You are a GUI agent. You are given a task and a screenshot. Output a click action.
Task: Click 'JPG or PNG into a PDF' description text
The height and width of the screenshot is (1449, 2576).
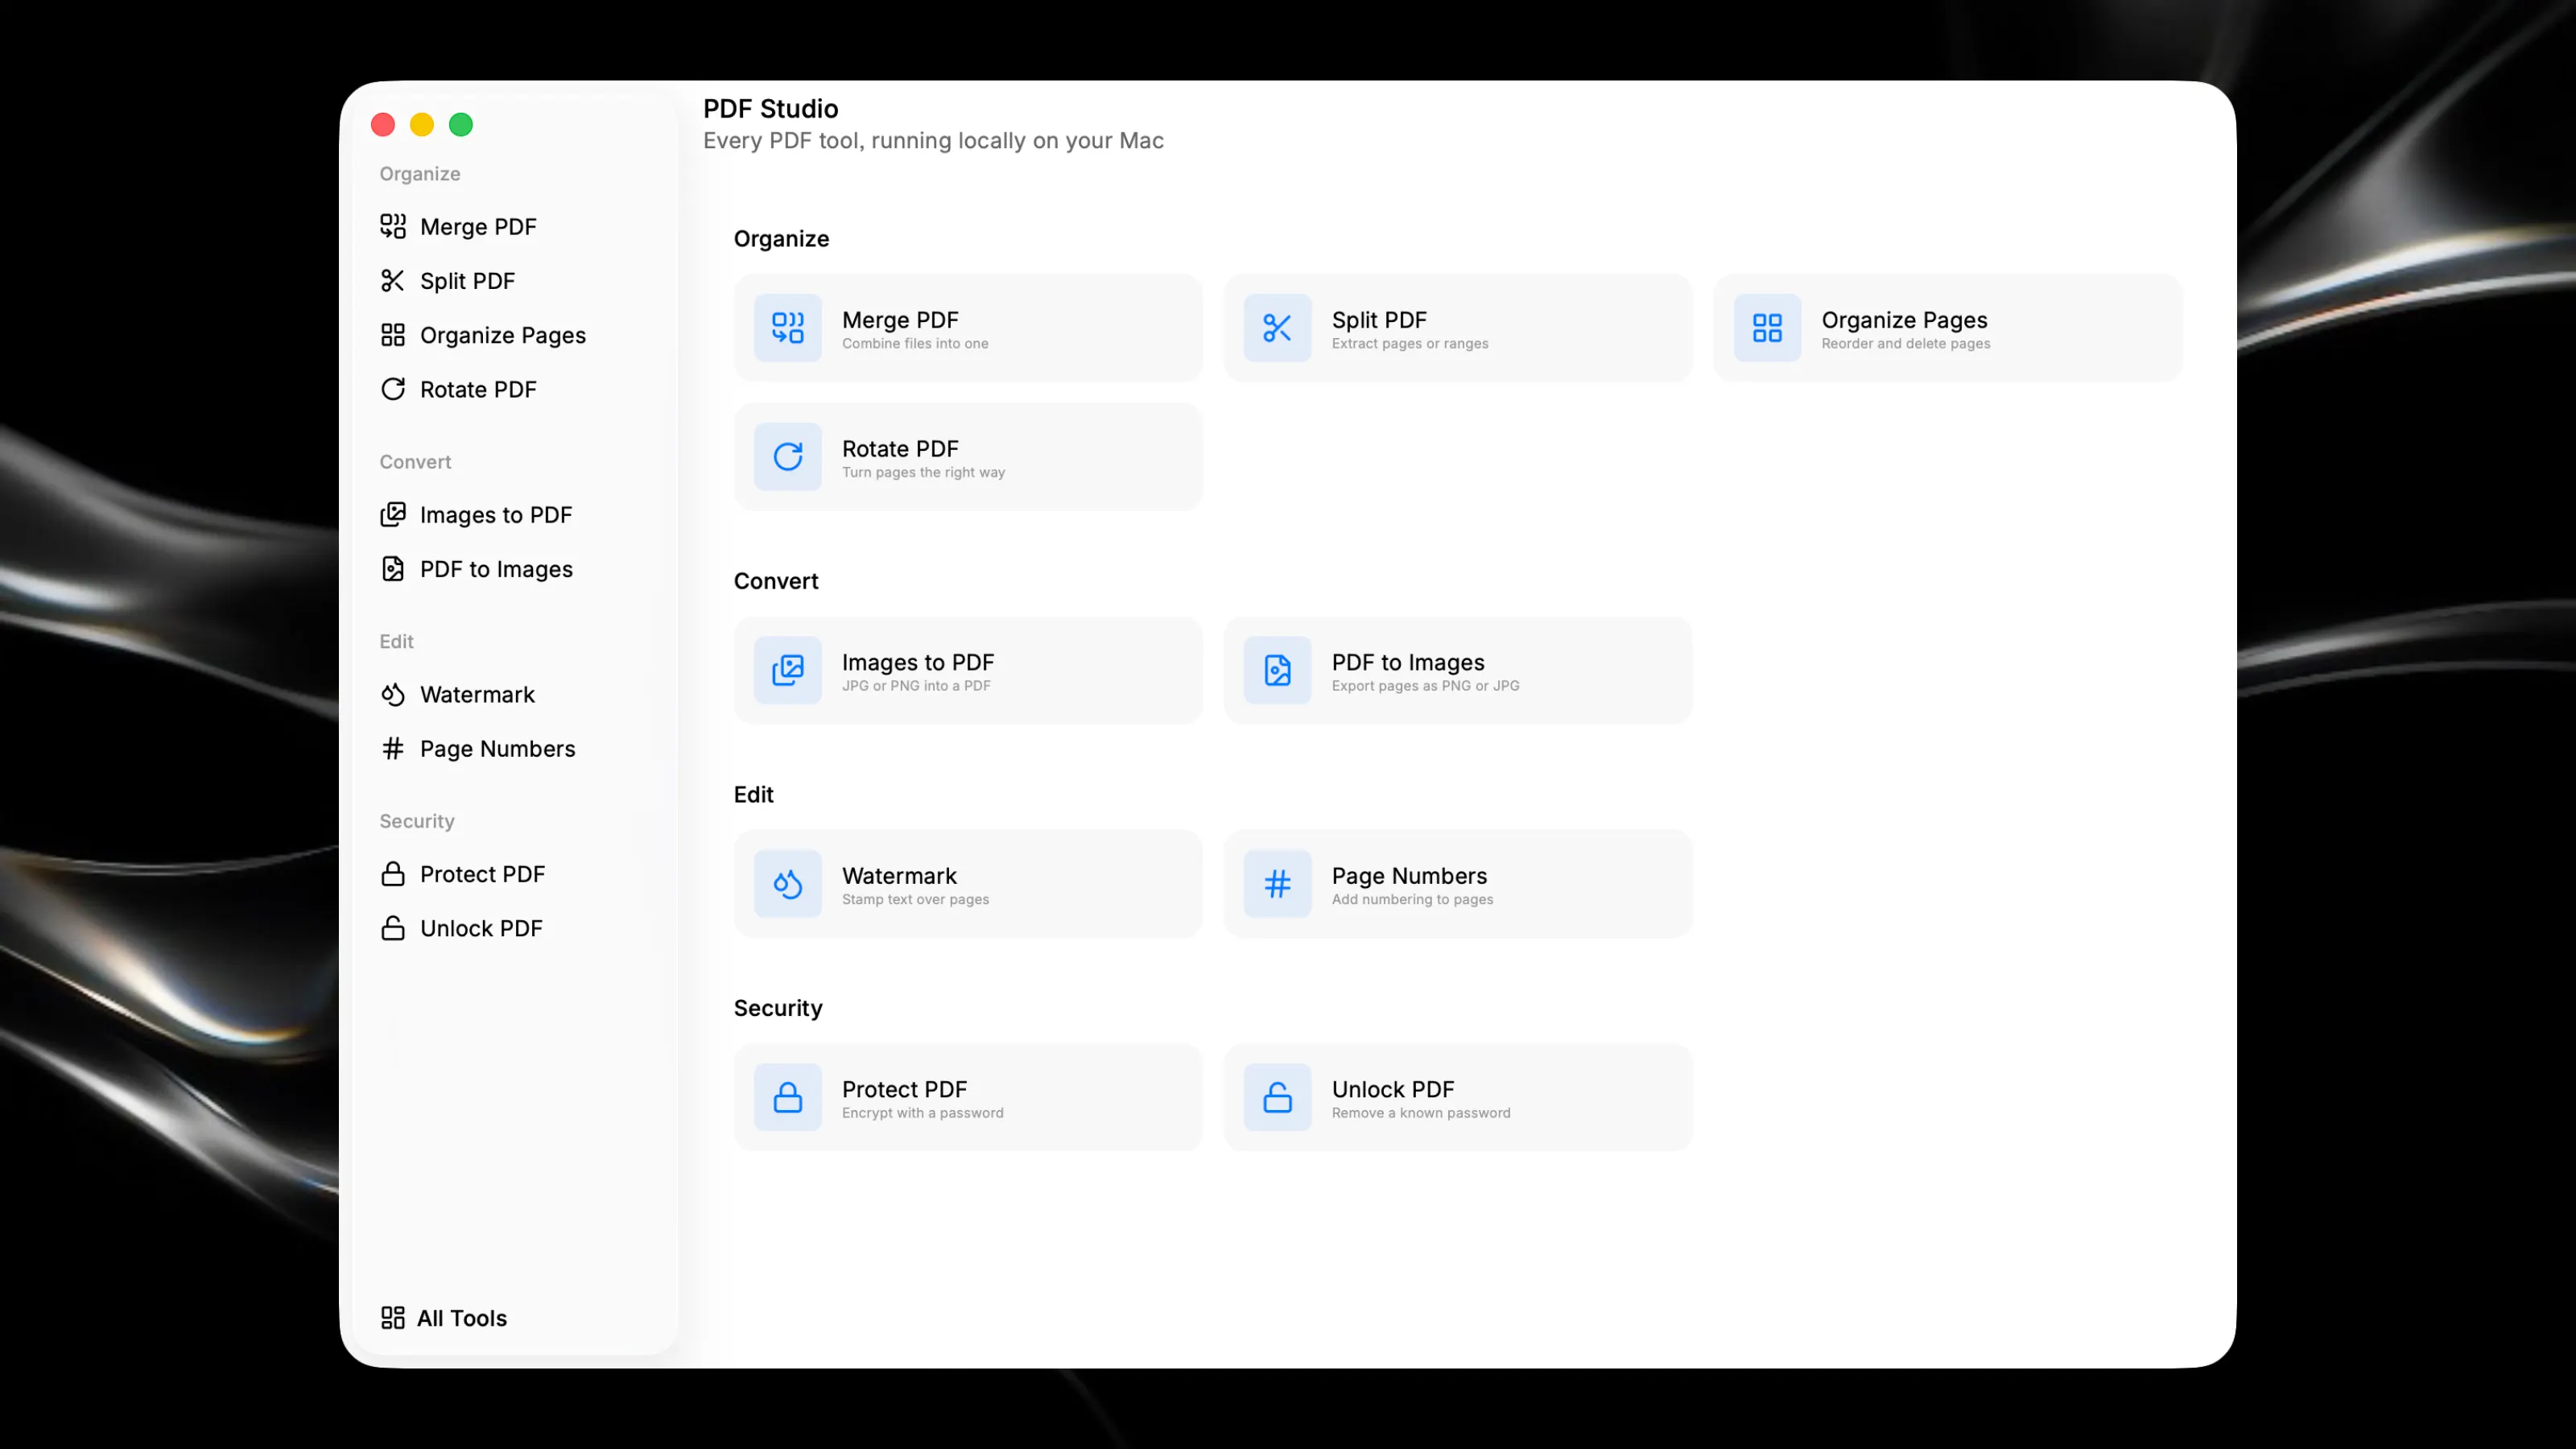click(916, 685)
